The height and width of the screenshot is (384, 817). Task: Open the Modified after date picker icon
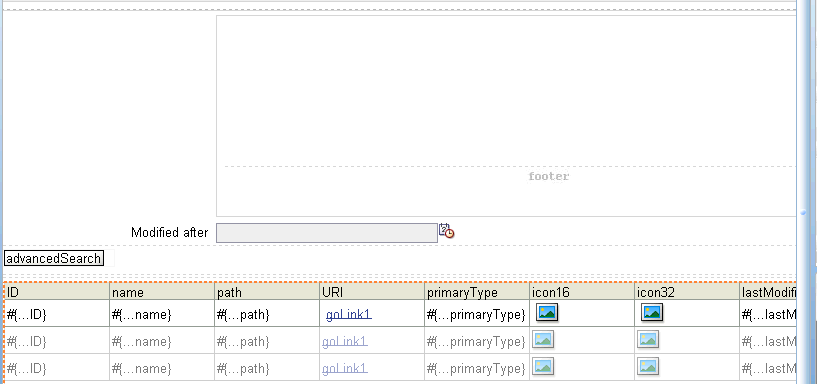[446, 230]
